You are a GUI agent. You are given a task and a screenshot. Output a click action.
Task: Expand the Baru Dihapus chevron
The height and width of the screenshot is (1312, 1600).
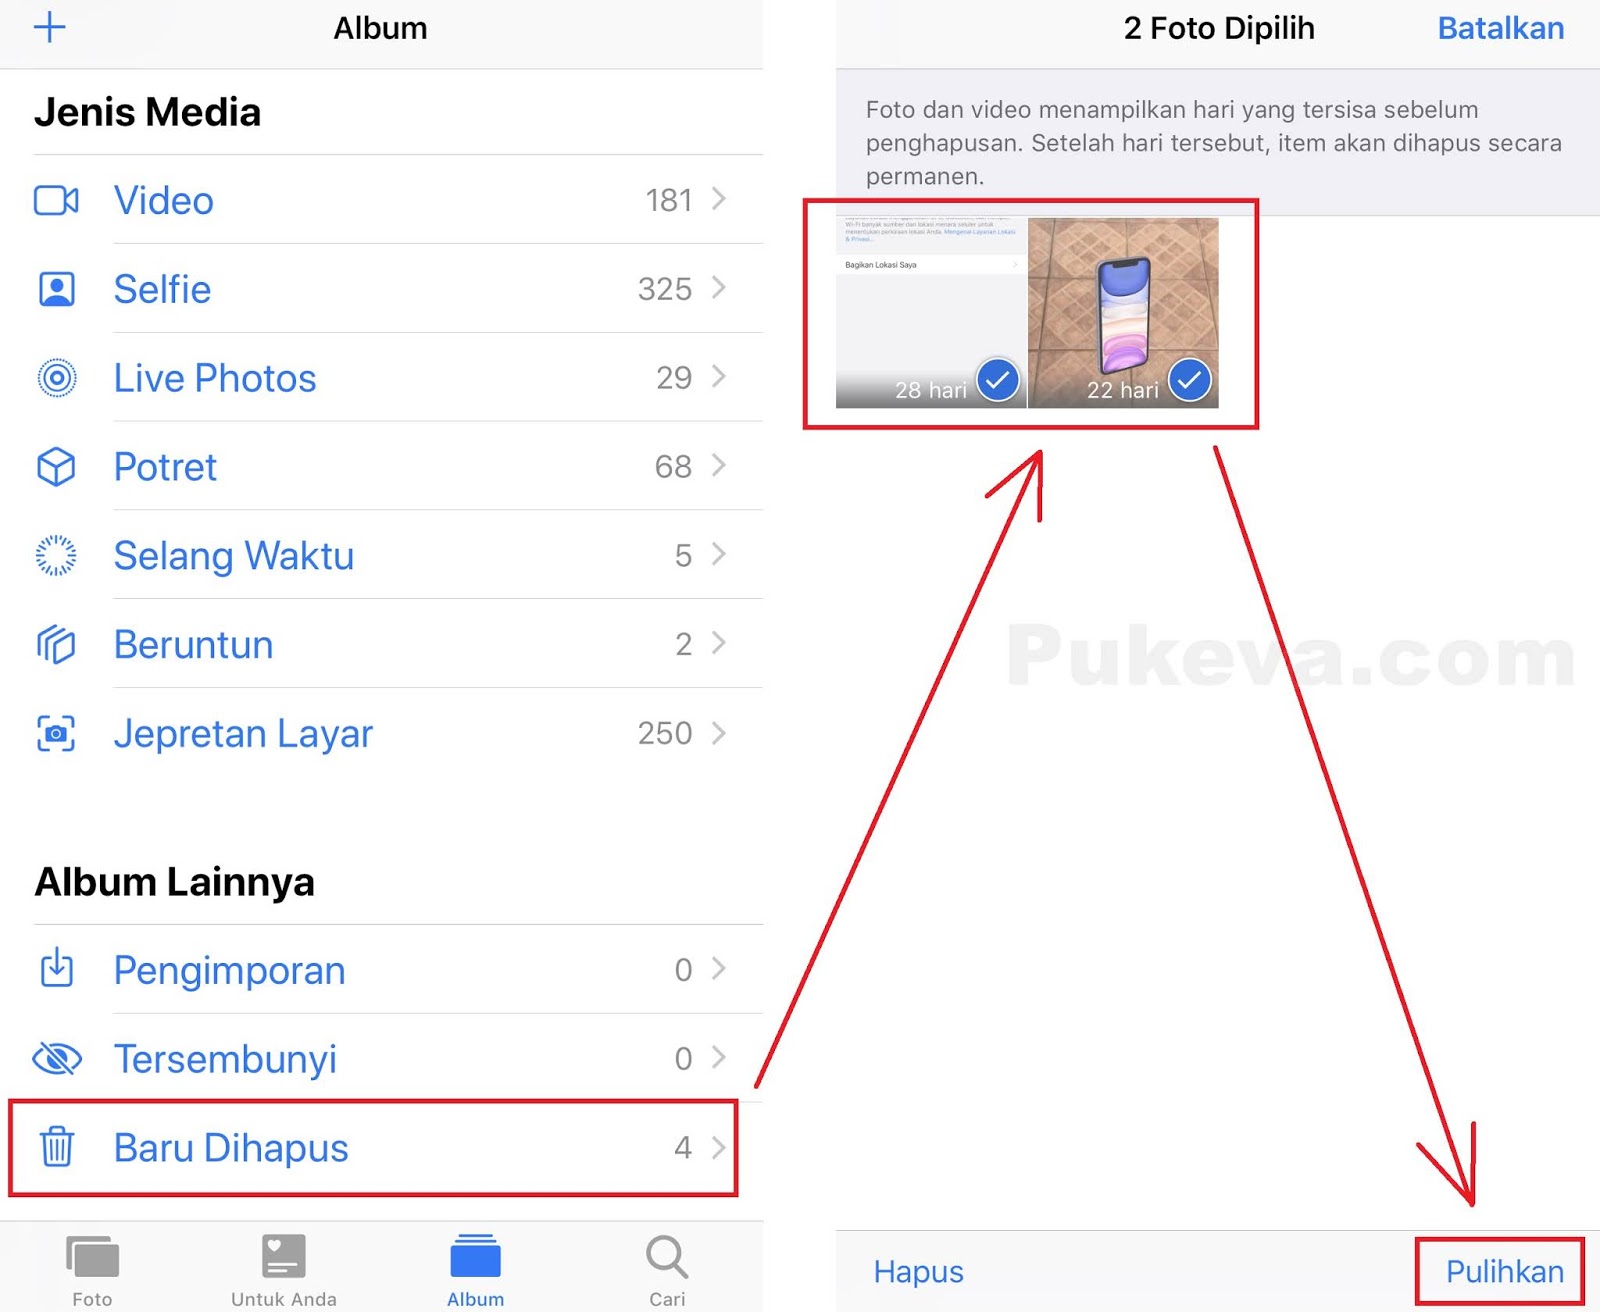click(x=718, y=1147)
